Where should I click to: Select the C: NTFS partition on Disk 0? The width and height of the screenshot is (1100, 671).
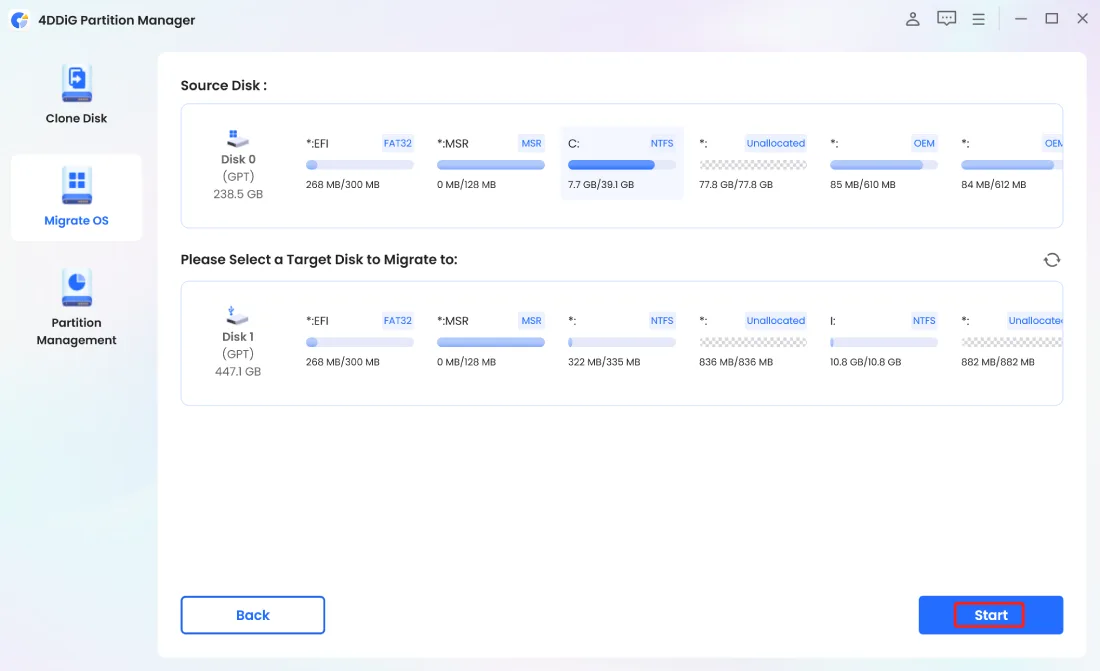coord(621,164)
